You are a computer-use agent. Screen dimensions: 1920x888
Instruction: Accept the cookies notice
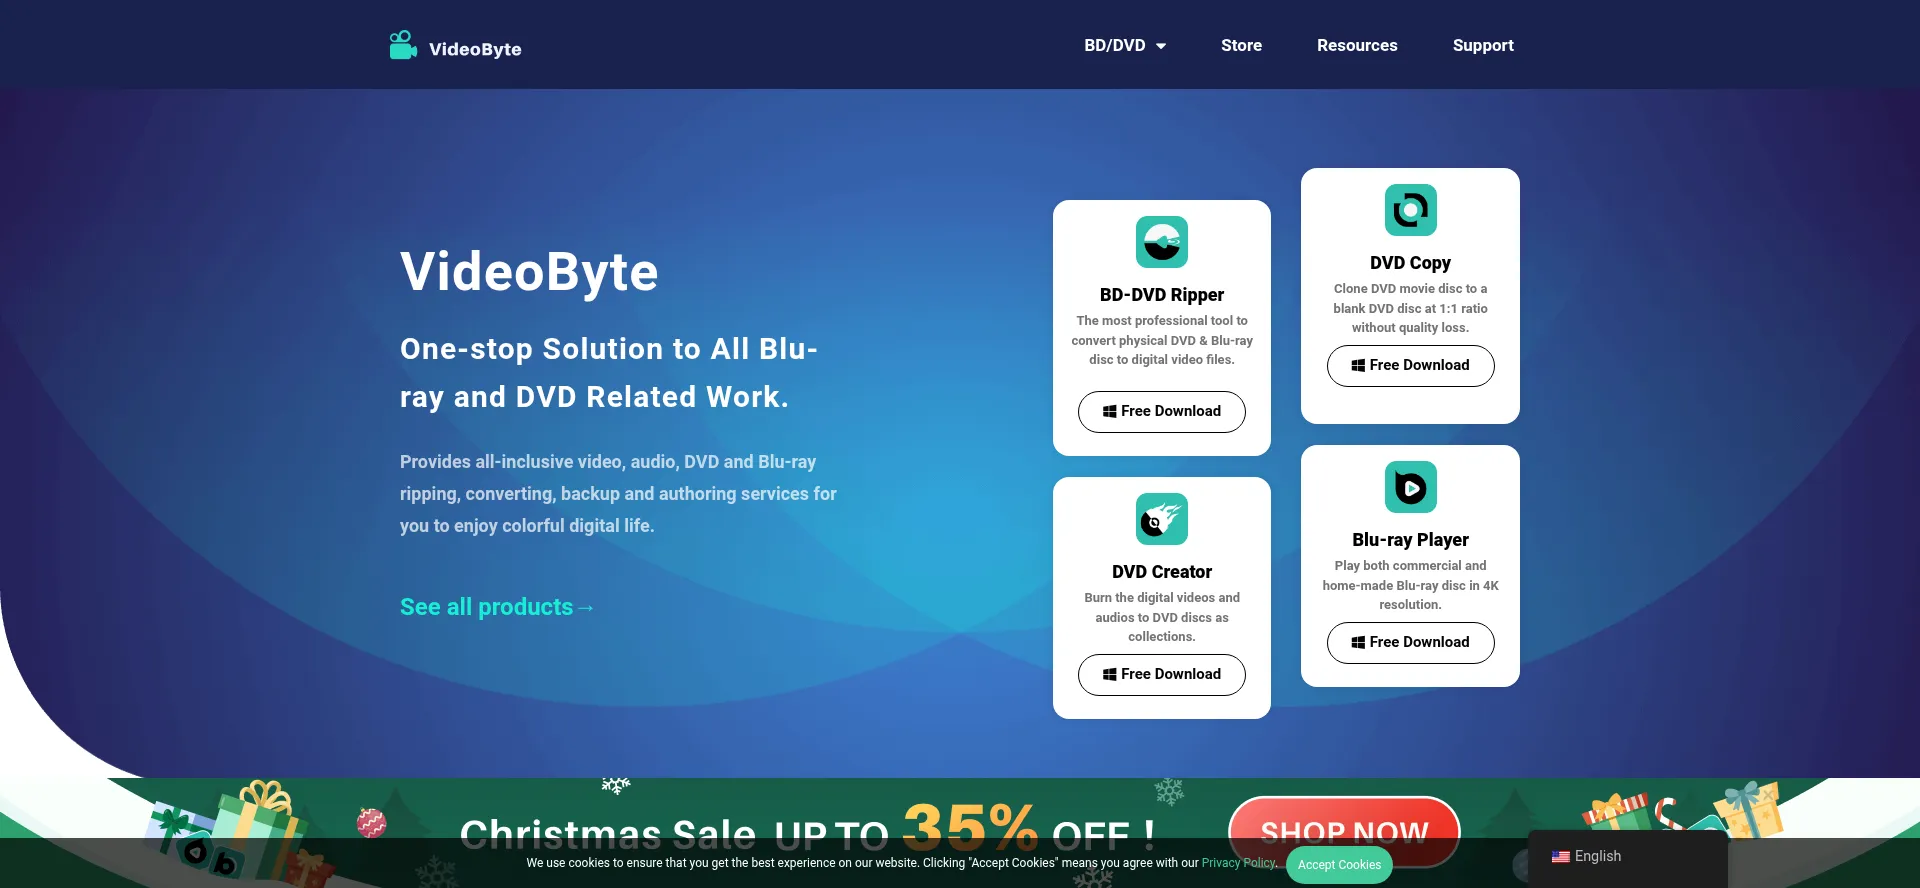(1339, 865)
